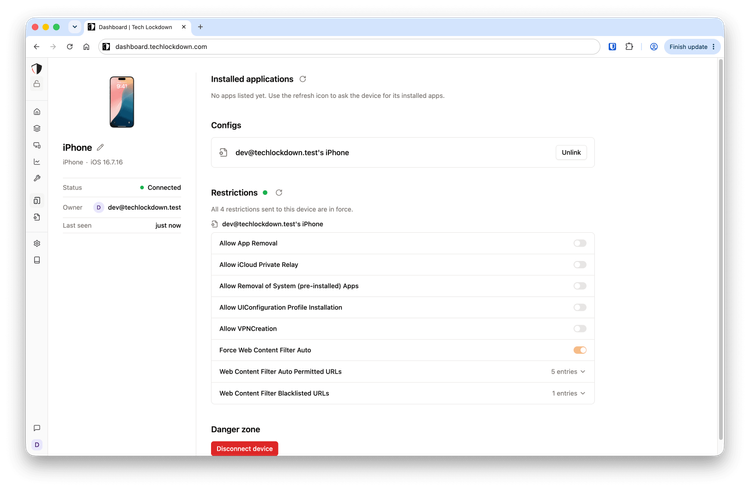Click the Installed applications heading
The height and width of the screenshot is (490, 750).
click(x=252, y=79)
